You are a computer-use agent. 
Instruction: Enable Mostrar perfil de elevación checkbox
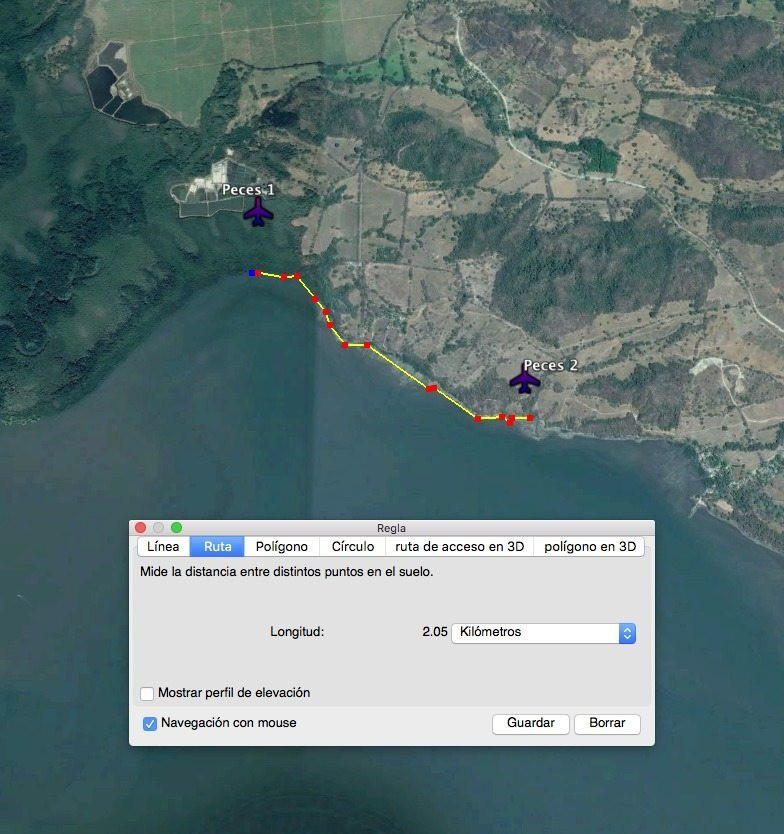coord(148,693)
